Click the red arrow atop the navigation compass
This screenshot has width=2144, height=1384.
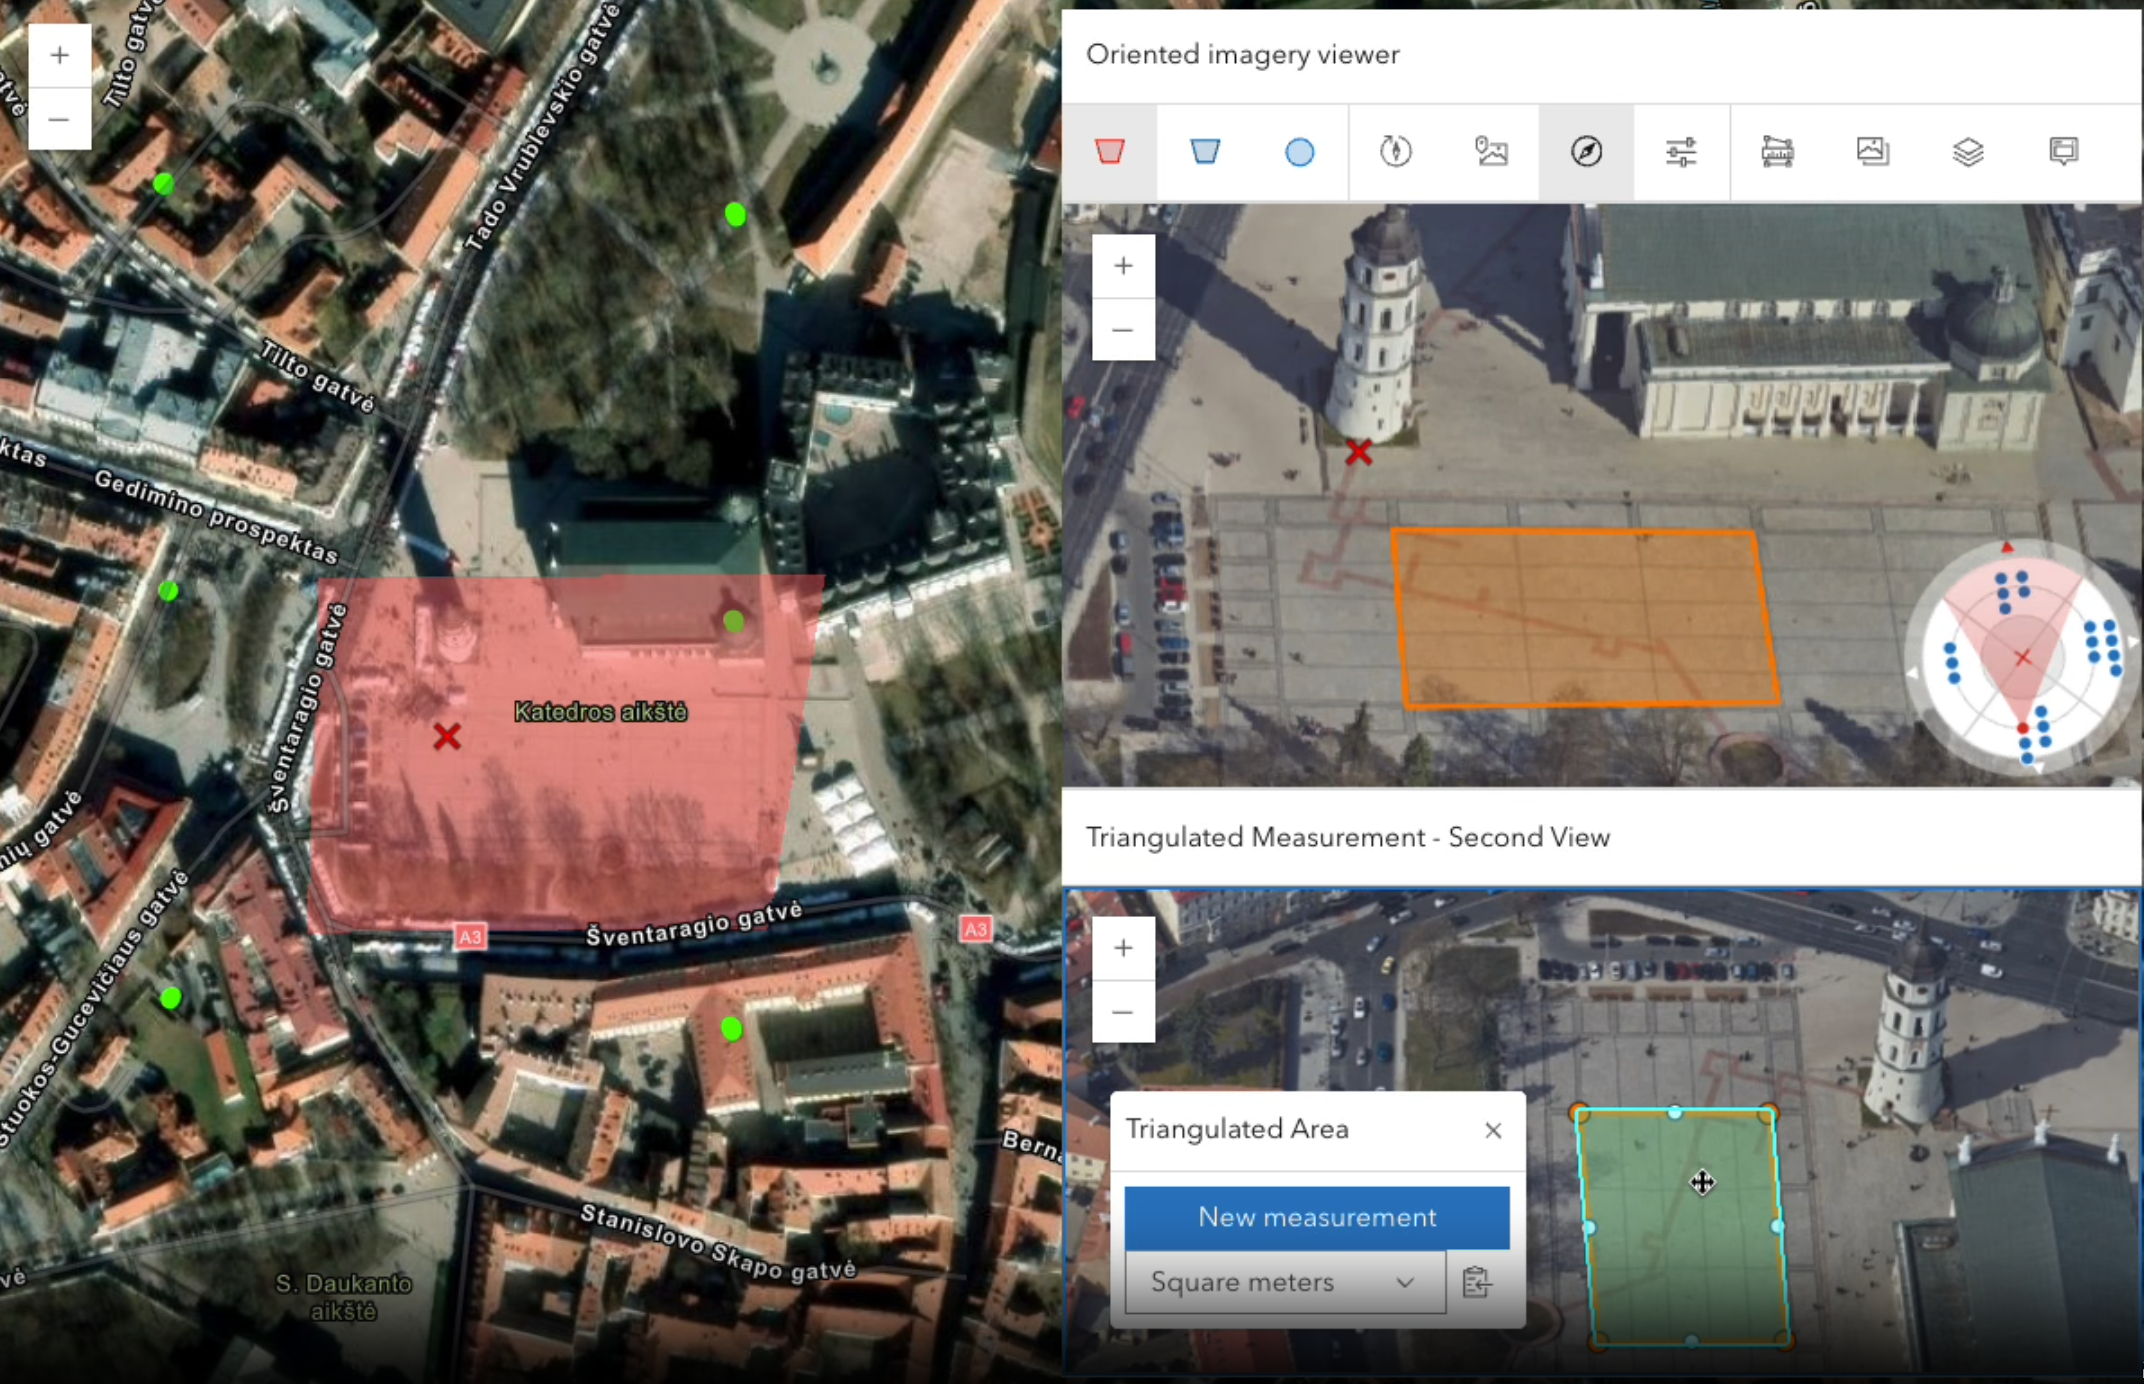pyautogui.click(x=2007, y=547)
